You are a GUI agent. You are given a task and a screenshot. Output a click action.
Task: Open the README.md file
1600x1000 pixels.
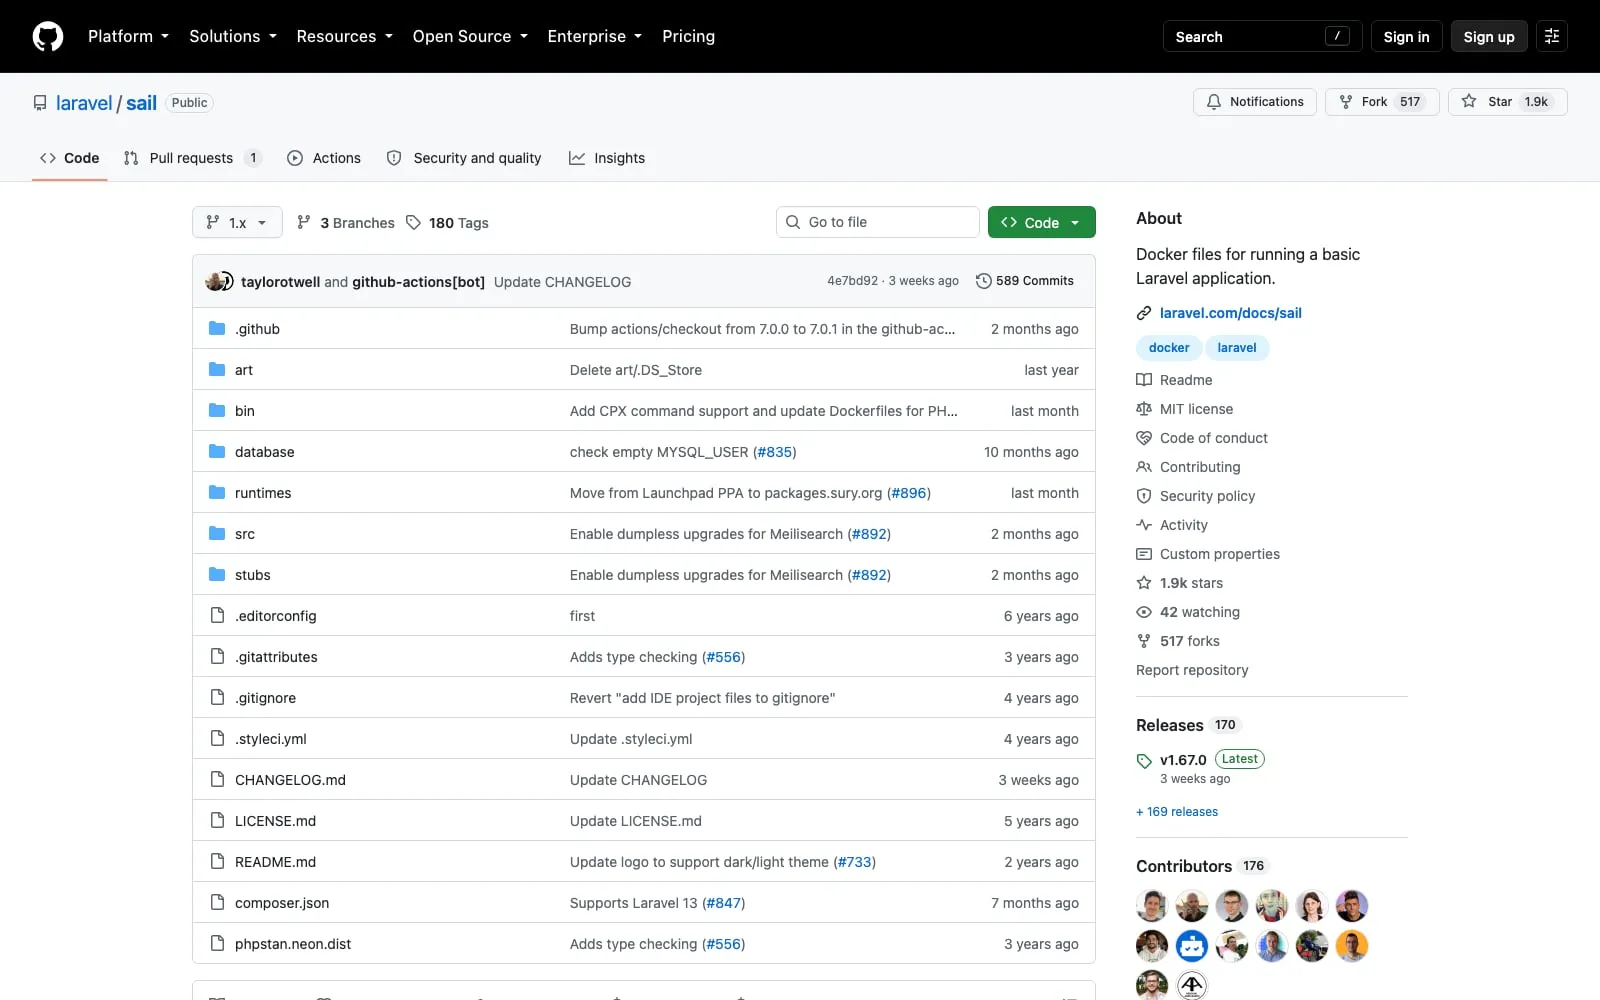tap(275, 861)
